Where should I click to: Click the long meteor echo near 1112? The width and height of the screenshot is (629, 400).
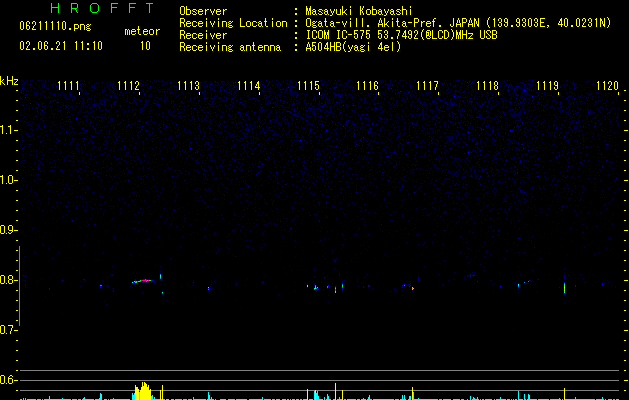(x=143, y=281)
